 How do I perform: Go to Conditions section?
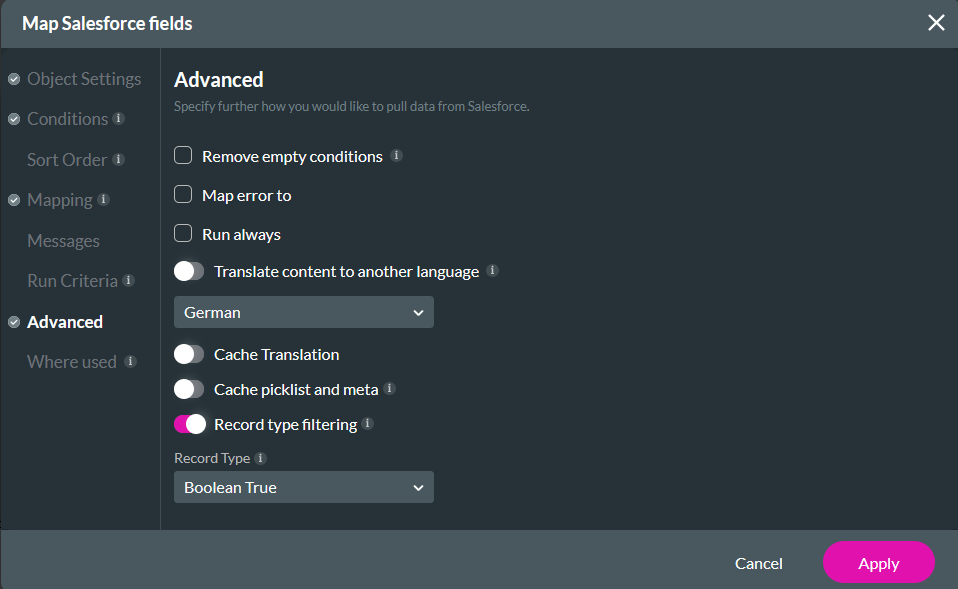(x=68, y=119)
